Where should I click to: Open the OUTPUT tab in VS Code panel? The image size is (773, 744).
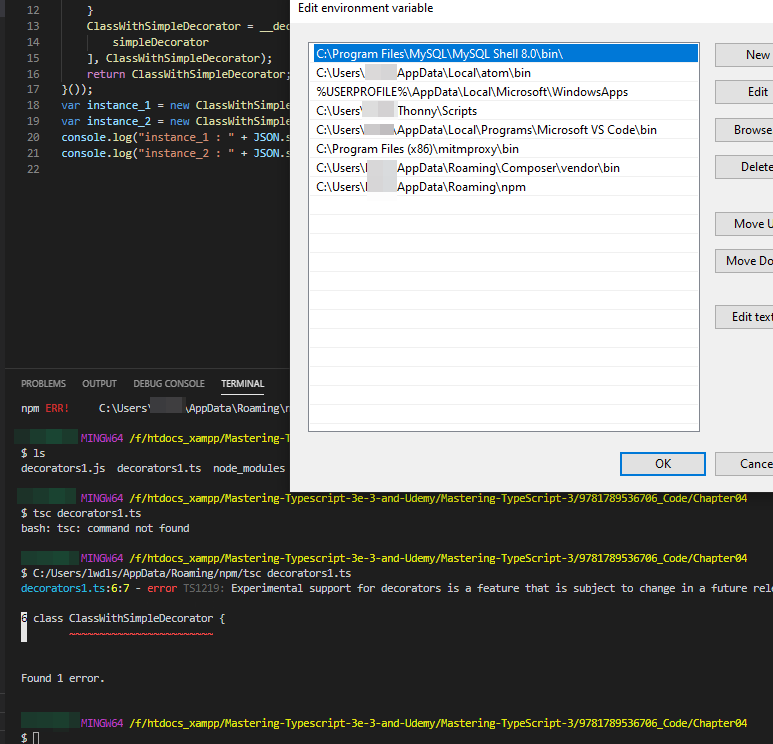point(99,384)
